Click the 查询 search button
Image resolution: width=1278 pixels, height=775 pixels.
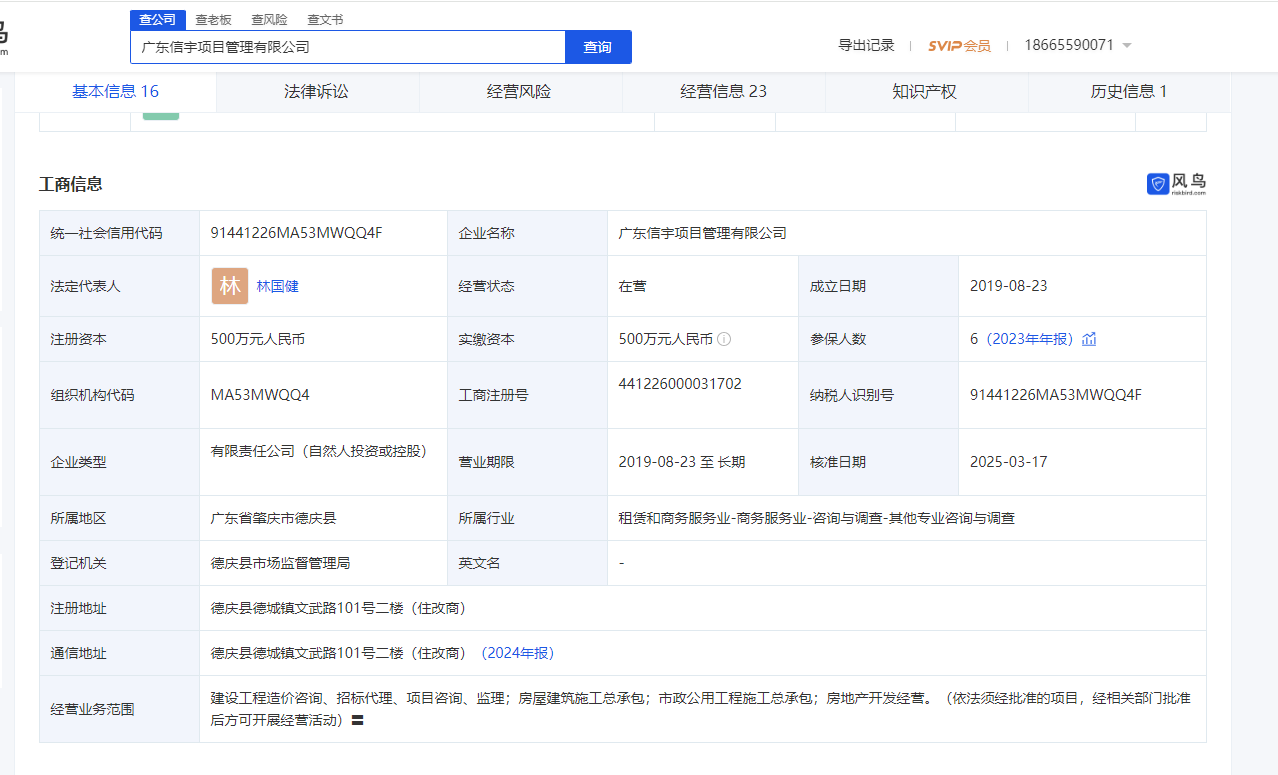pyautogui.click(x=597, y=47)
